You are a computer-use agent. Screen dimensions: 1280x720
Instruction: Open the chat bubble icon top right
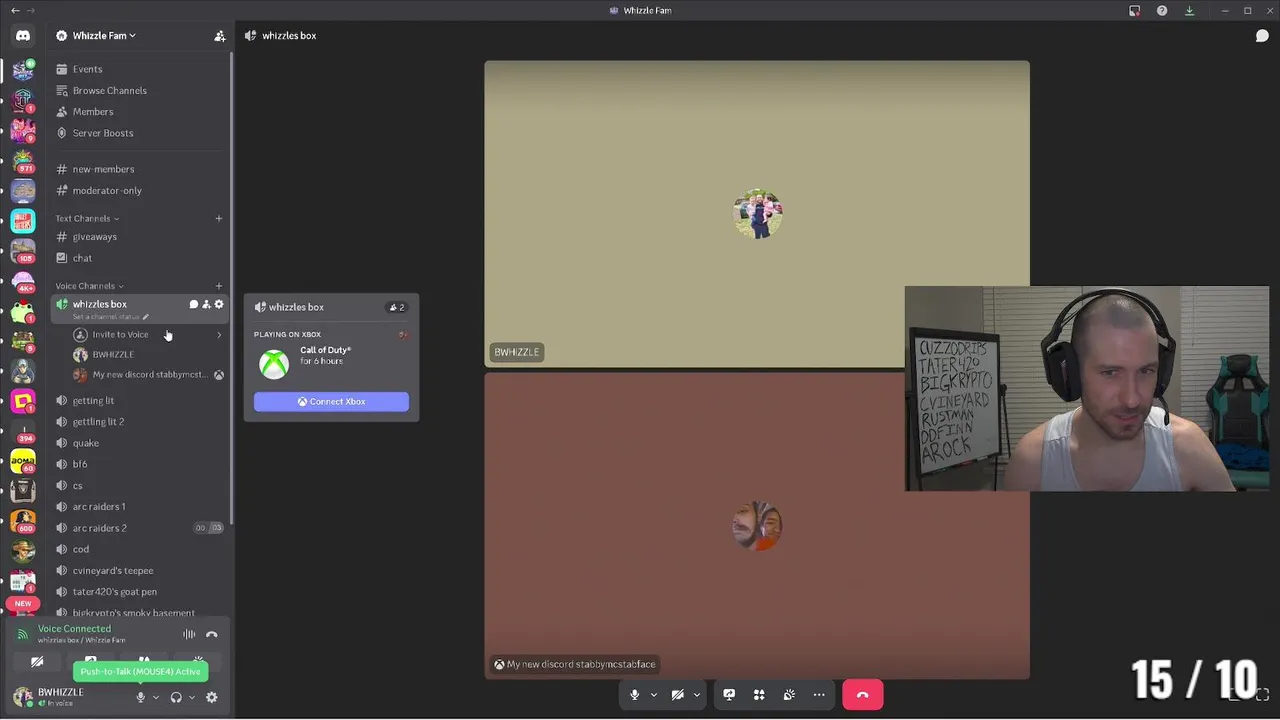click(1262, 36)
